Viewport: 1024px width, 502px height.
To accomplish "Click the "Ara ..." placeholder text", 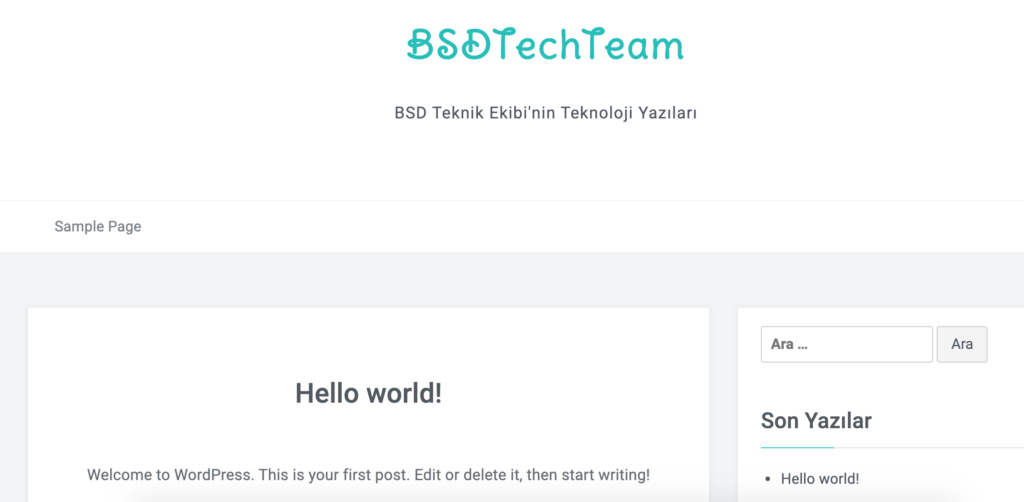I will [x=790, y=345].
